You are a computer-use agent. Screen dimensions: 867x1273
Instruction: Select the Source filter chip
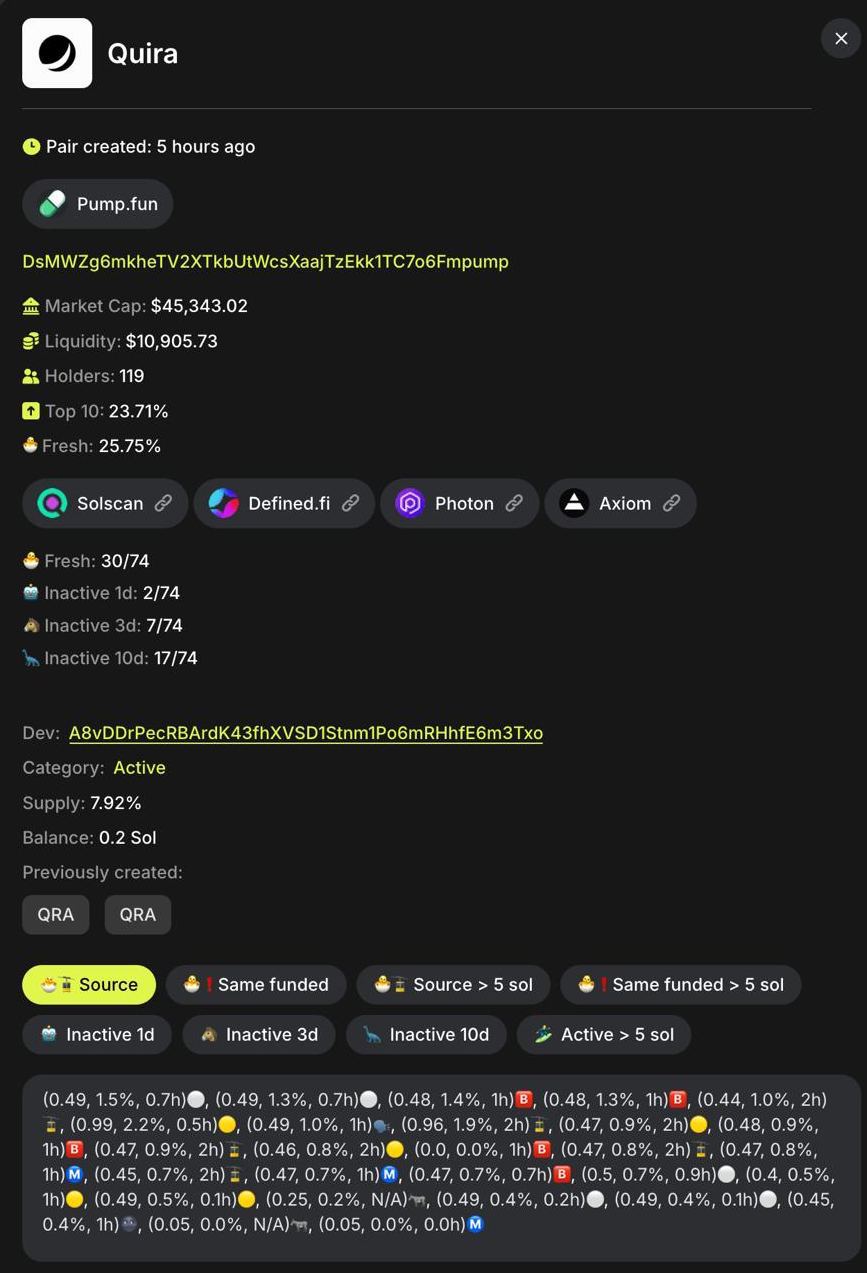(x=89, y=985)
